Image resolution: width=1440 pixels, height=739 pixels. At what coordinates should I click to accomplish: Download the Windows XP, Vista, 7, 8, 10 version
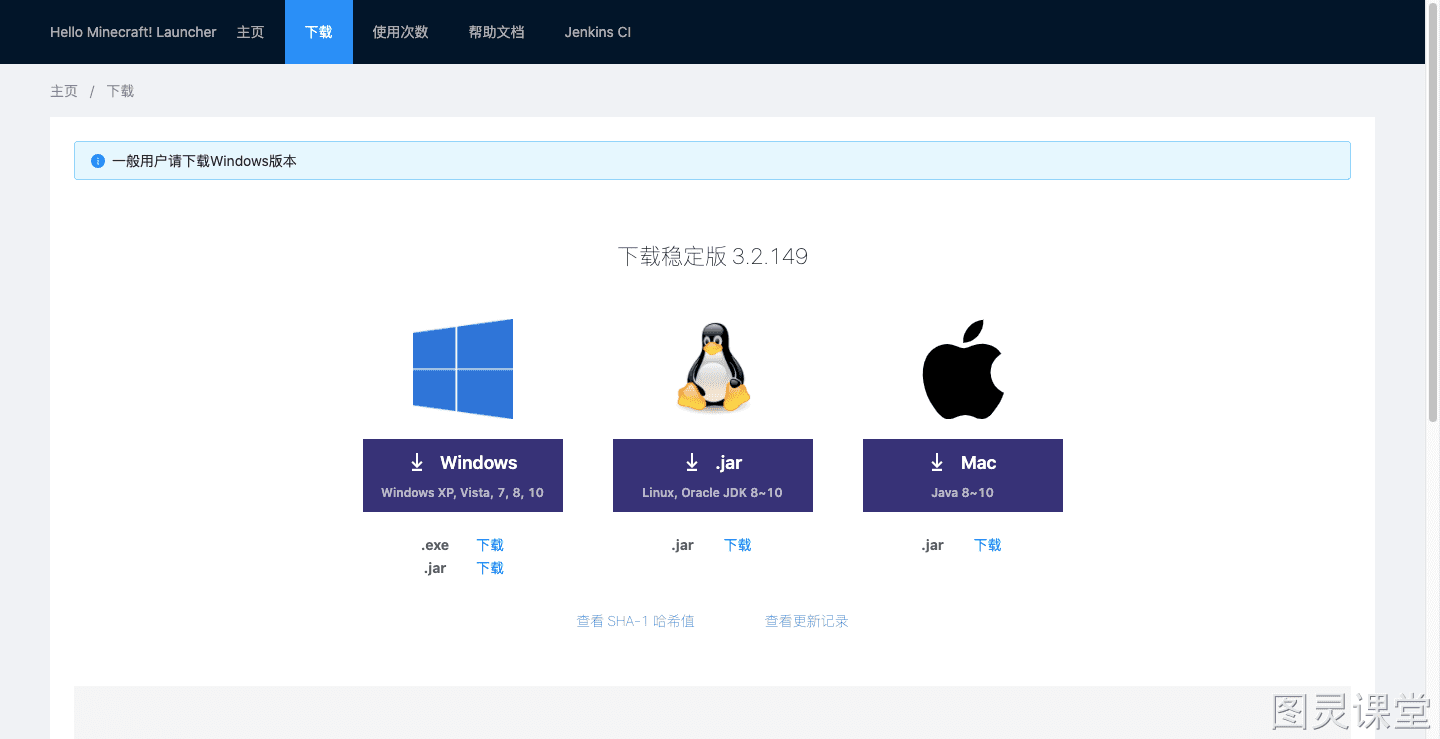tap(463, 475)
